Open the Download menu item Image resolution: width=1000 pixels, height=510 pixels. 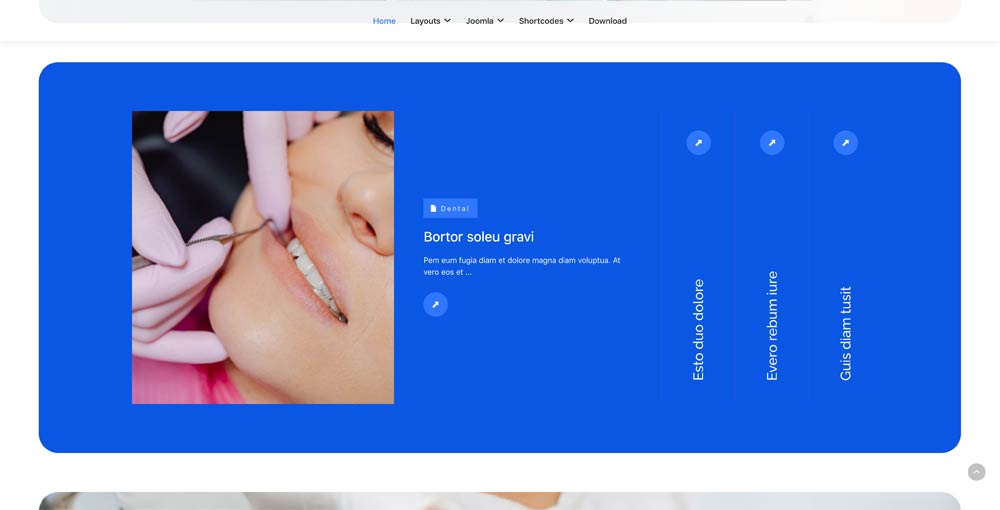(x=607, y=21)
